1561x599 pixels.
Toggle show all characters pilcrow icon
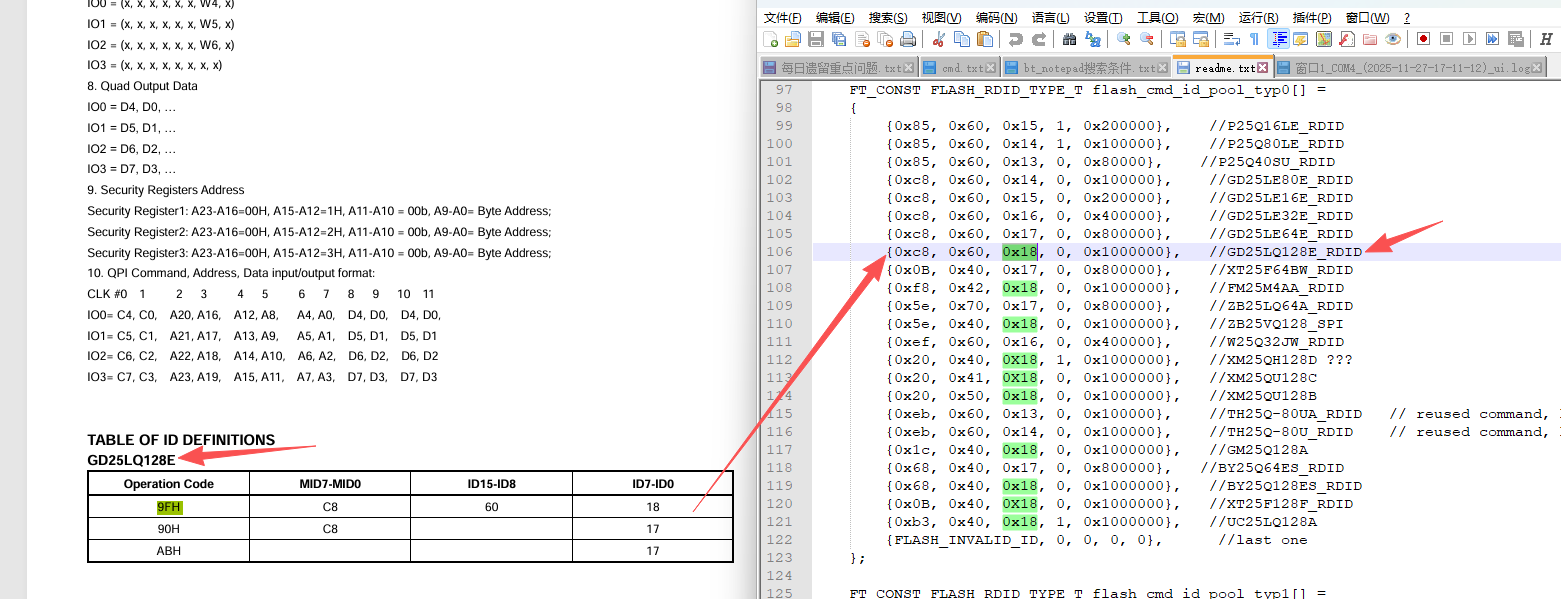pyautogui.click(x=1254, y=39)
